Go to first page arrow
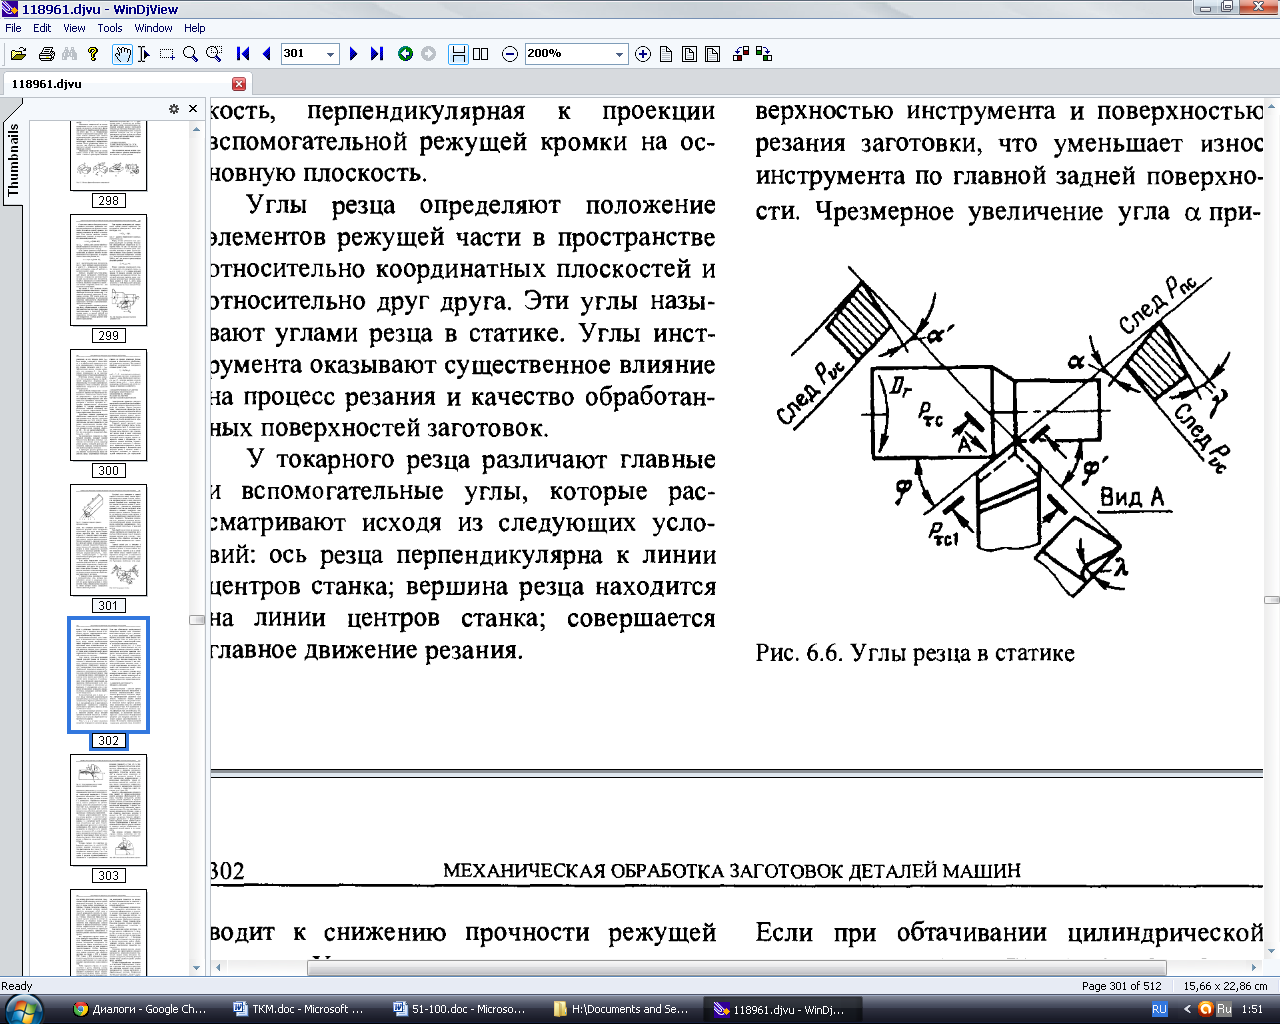 (243, 54)
